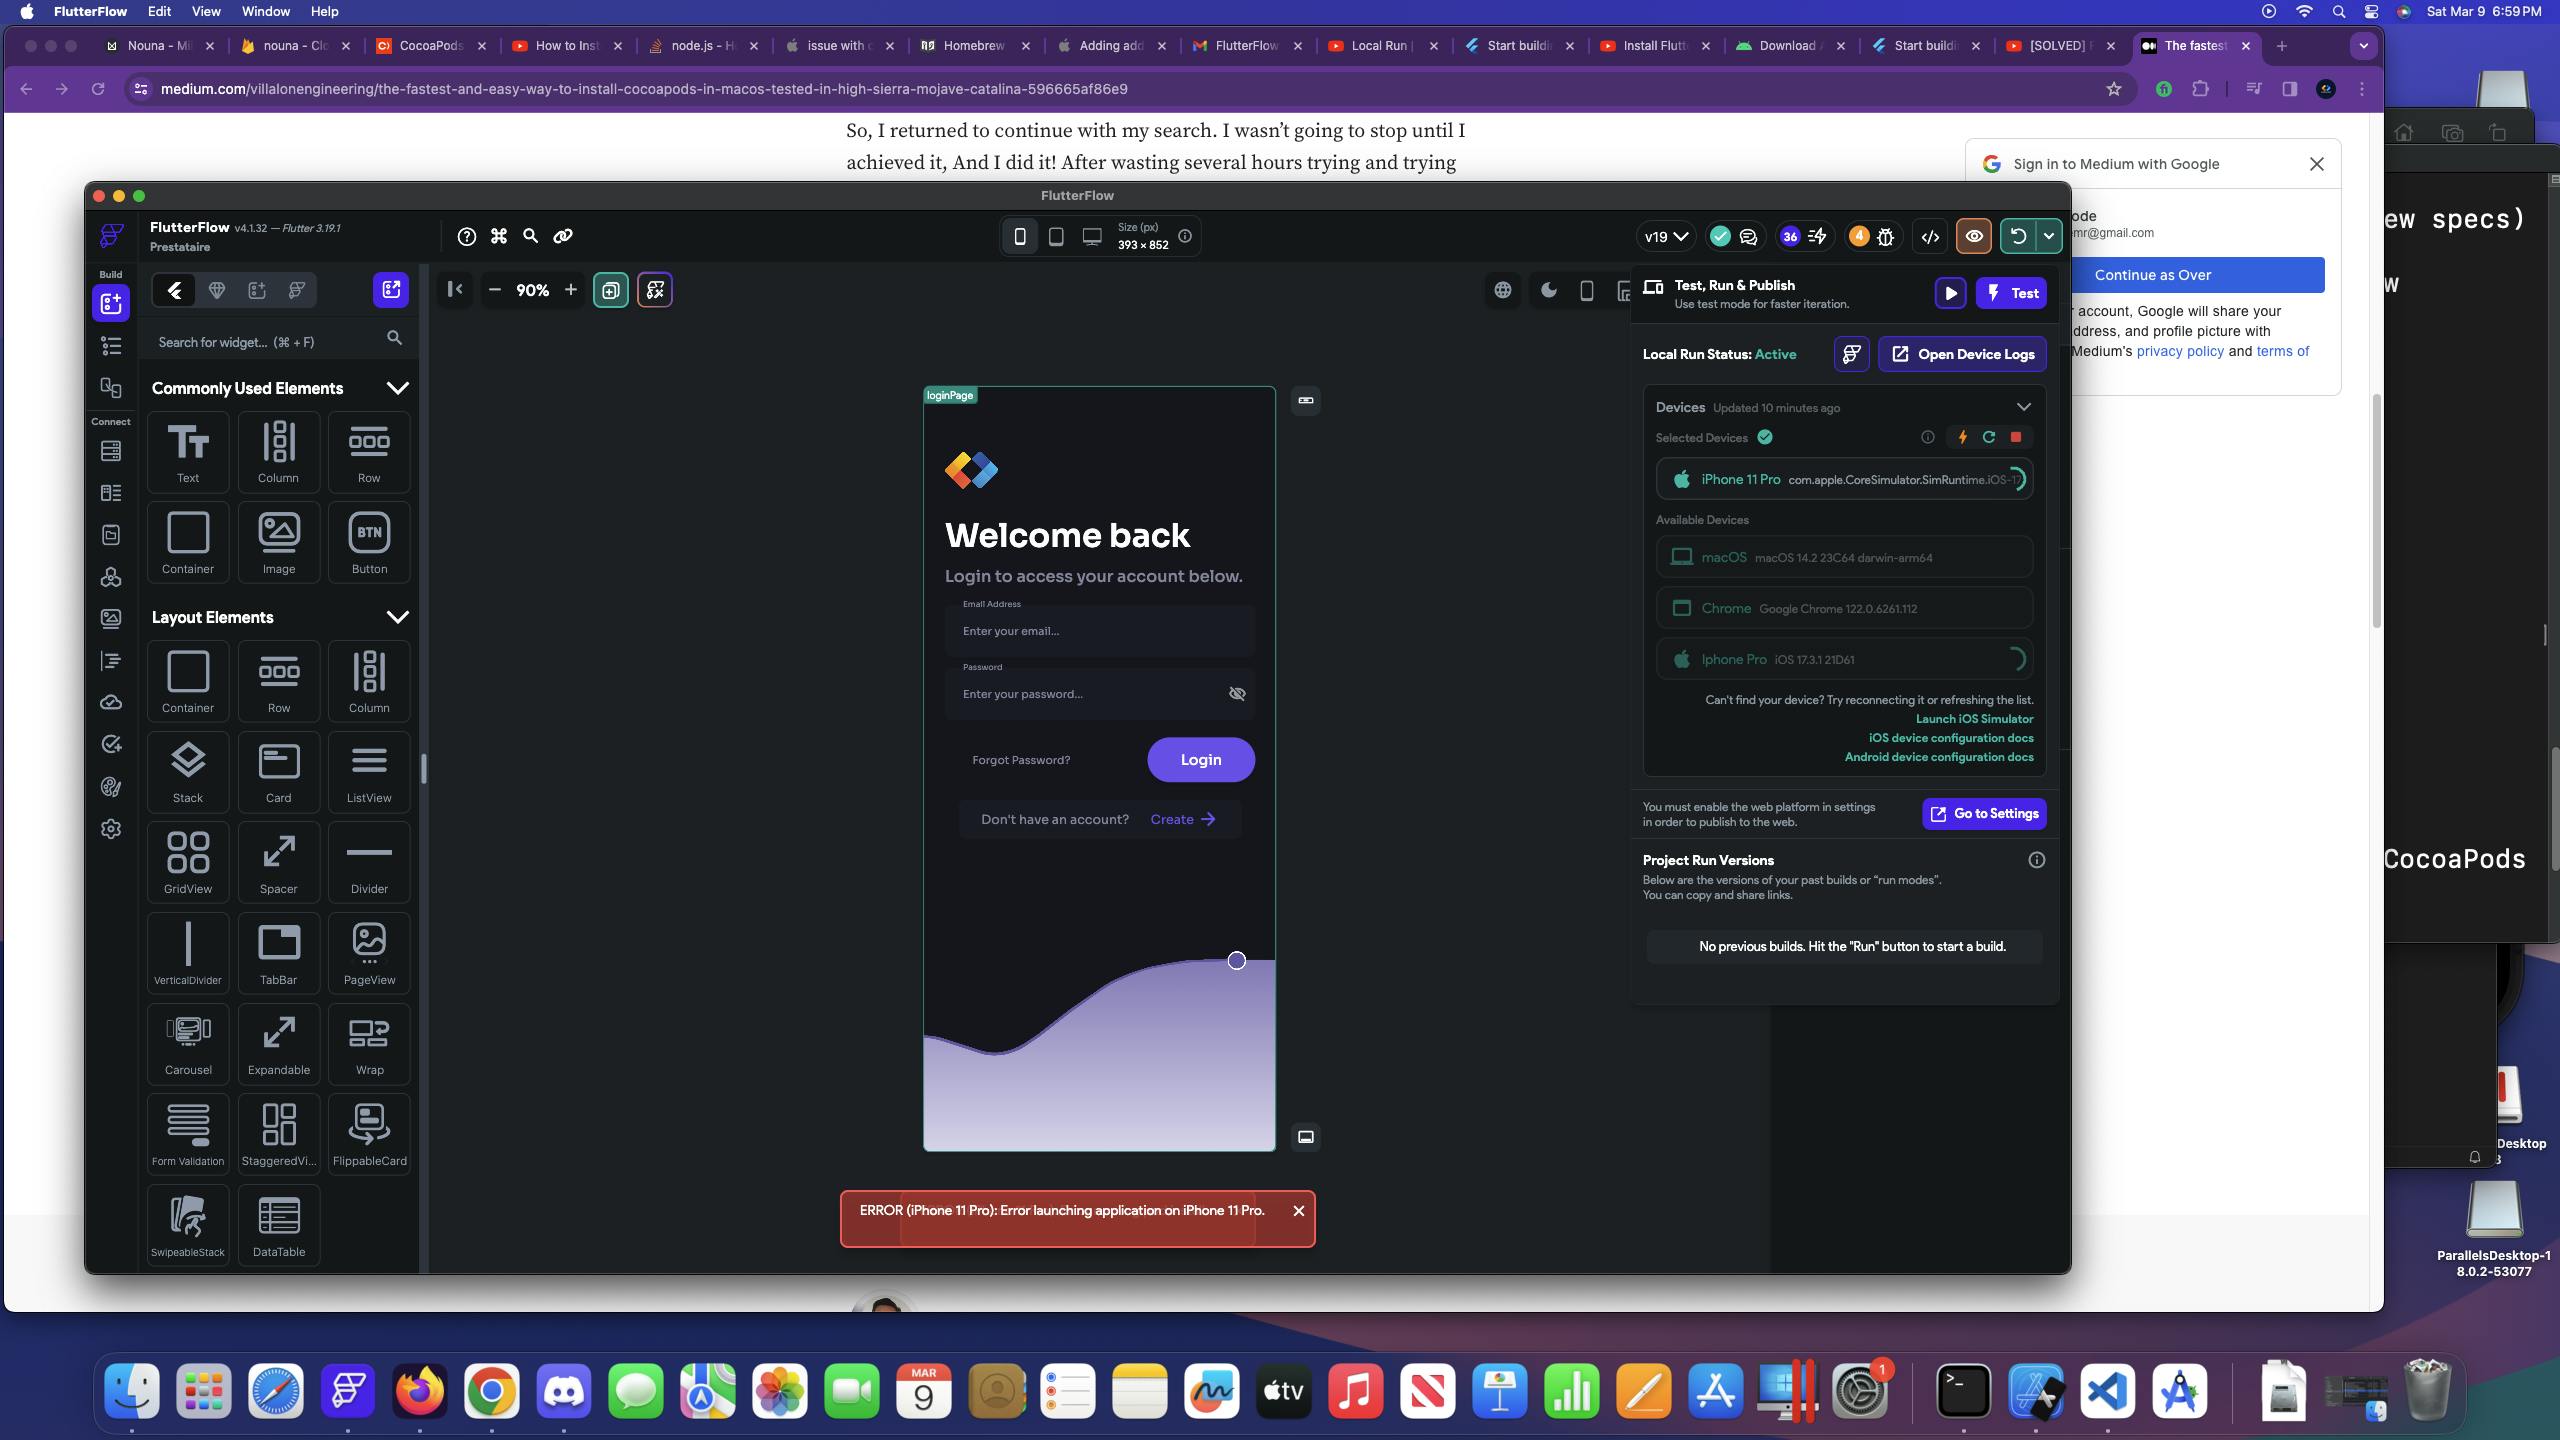Select the iPhone 11 Pro device
Viewport: 2560px width, 1440px height.
coord(1844,479)
